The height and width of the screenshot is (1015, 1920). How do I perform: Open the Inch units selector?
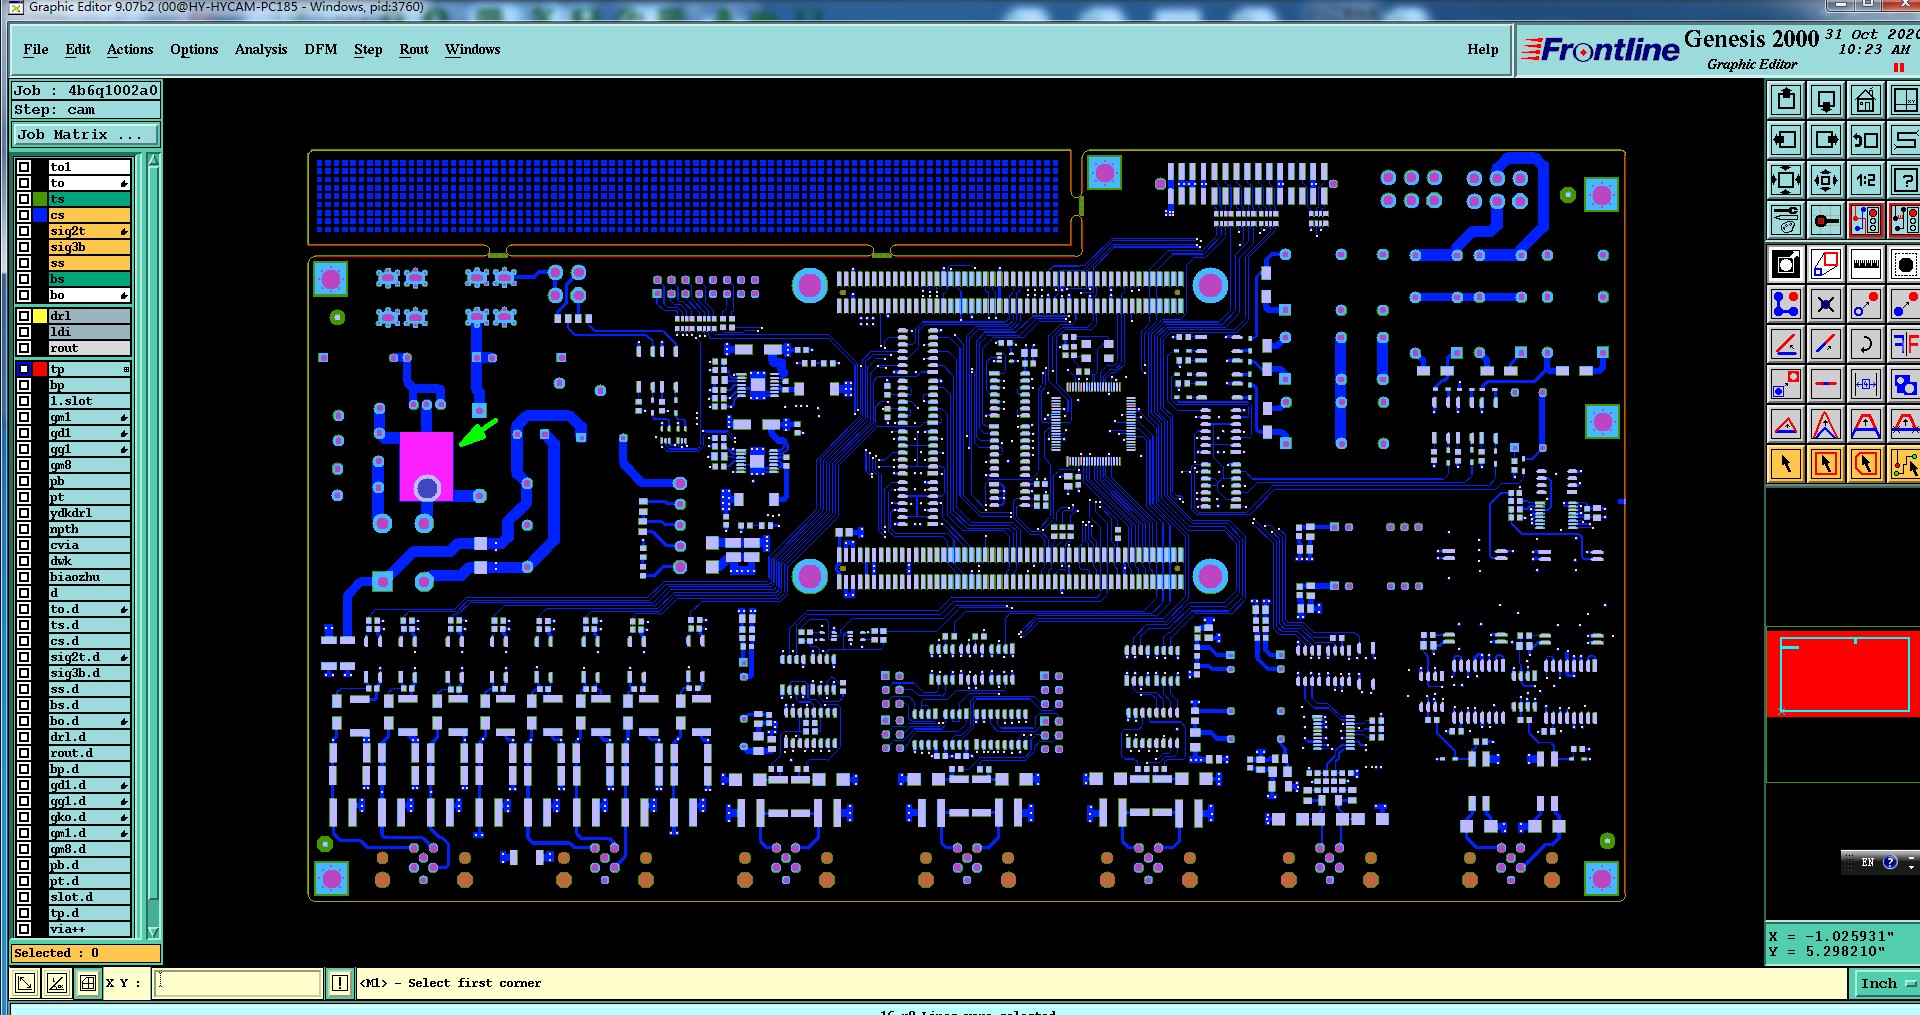pyautogui.click(x=1886, y=983)
